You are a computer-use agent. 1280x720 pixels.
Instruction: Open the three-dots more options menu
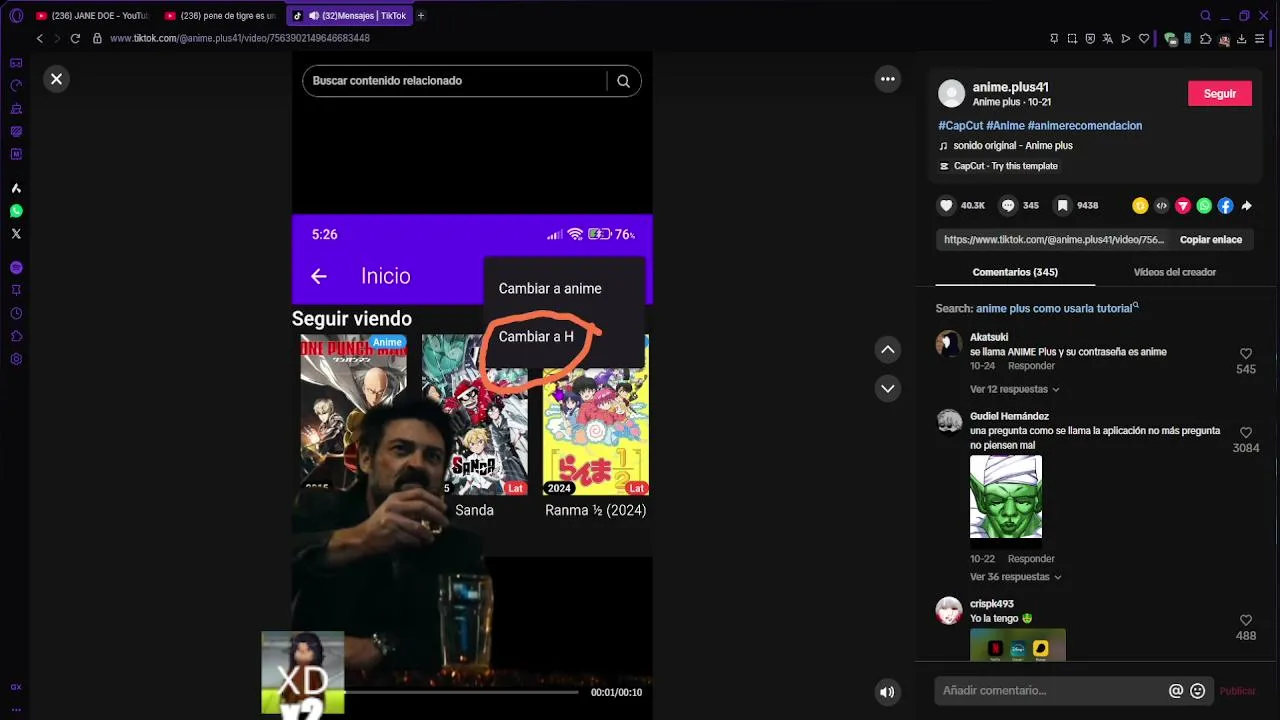[887, 79]
